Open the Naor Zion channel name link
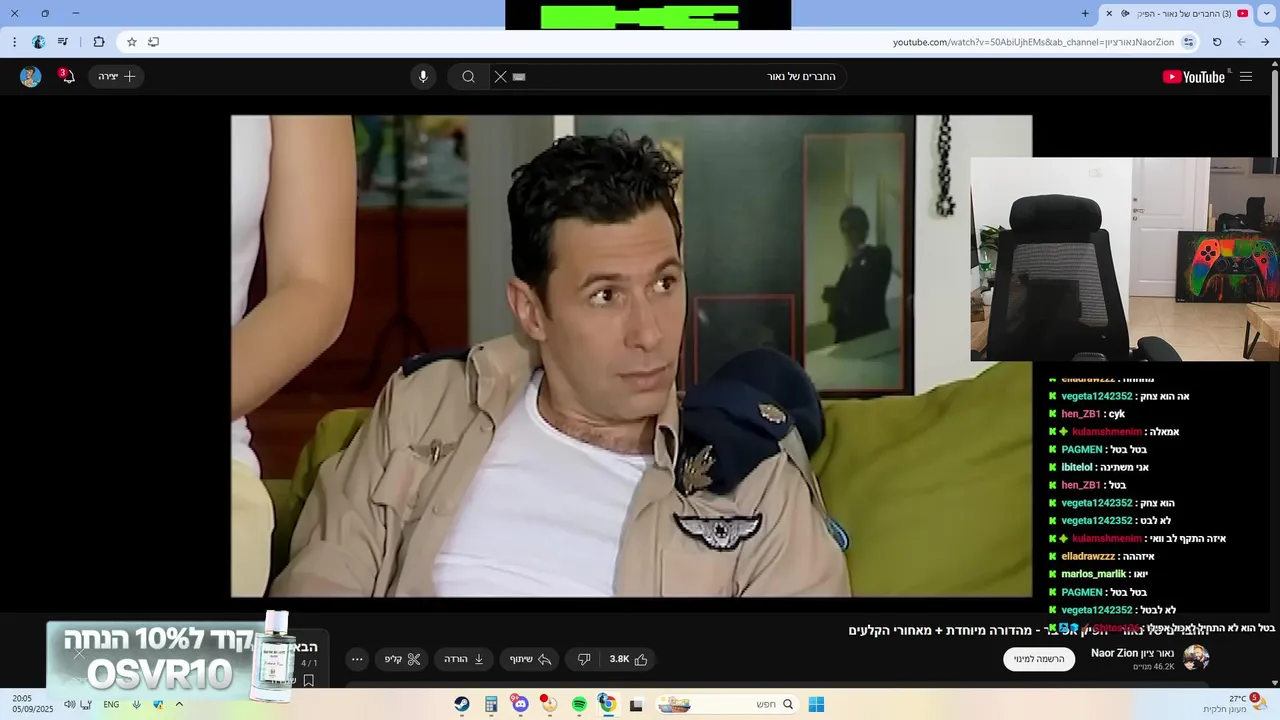 tap(1133, 653)
